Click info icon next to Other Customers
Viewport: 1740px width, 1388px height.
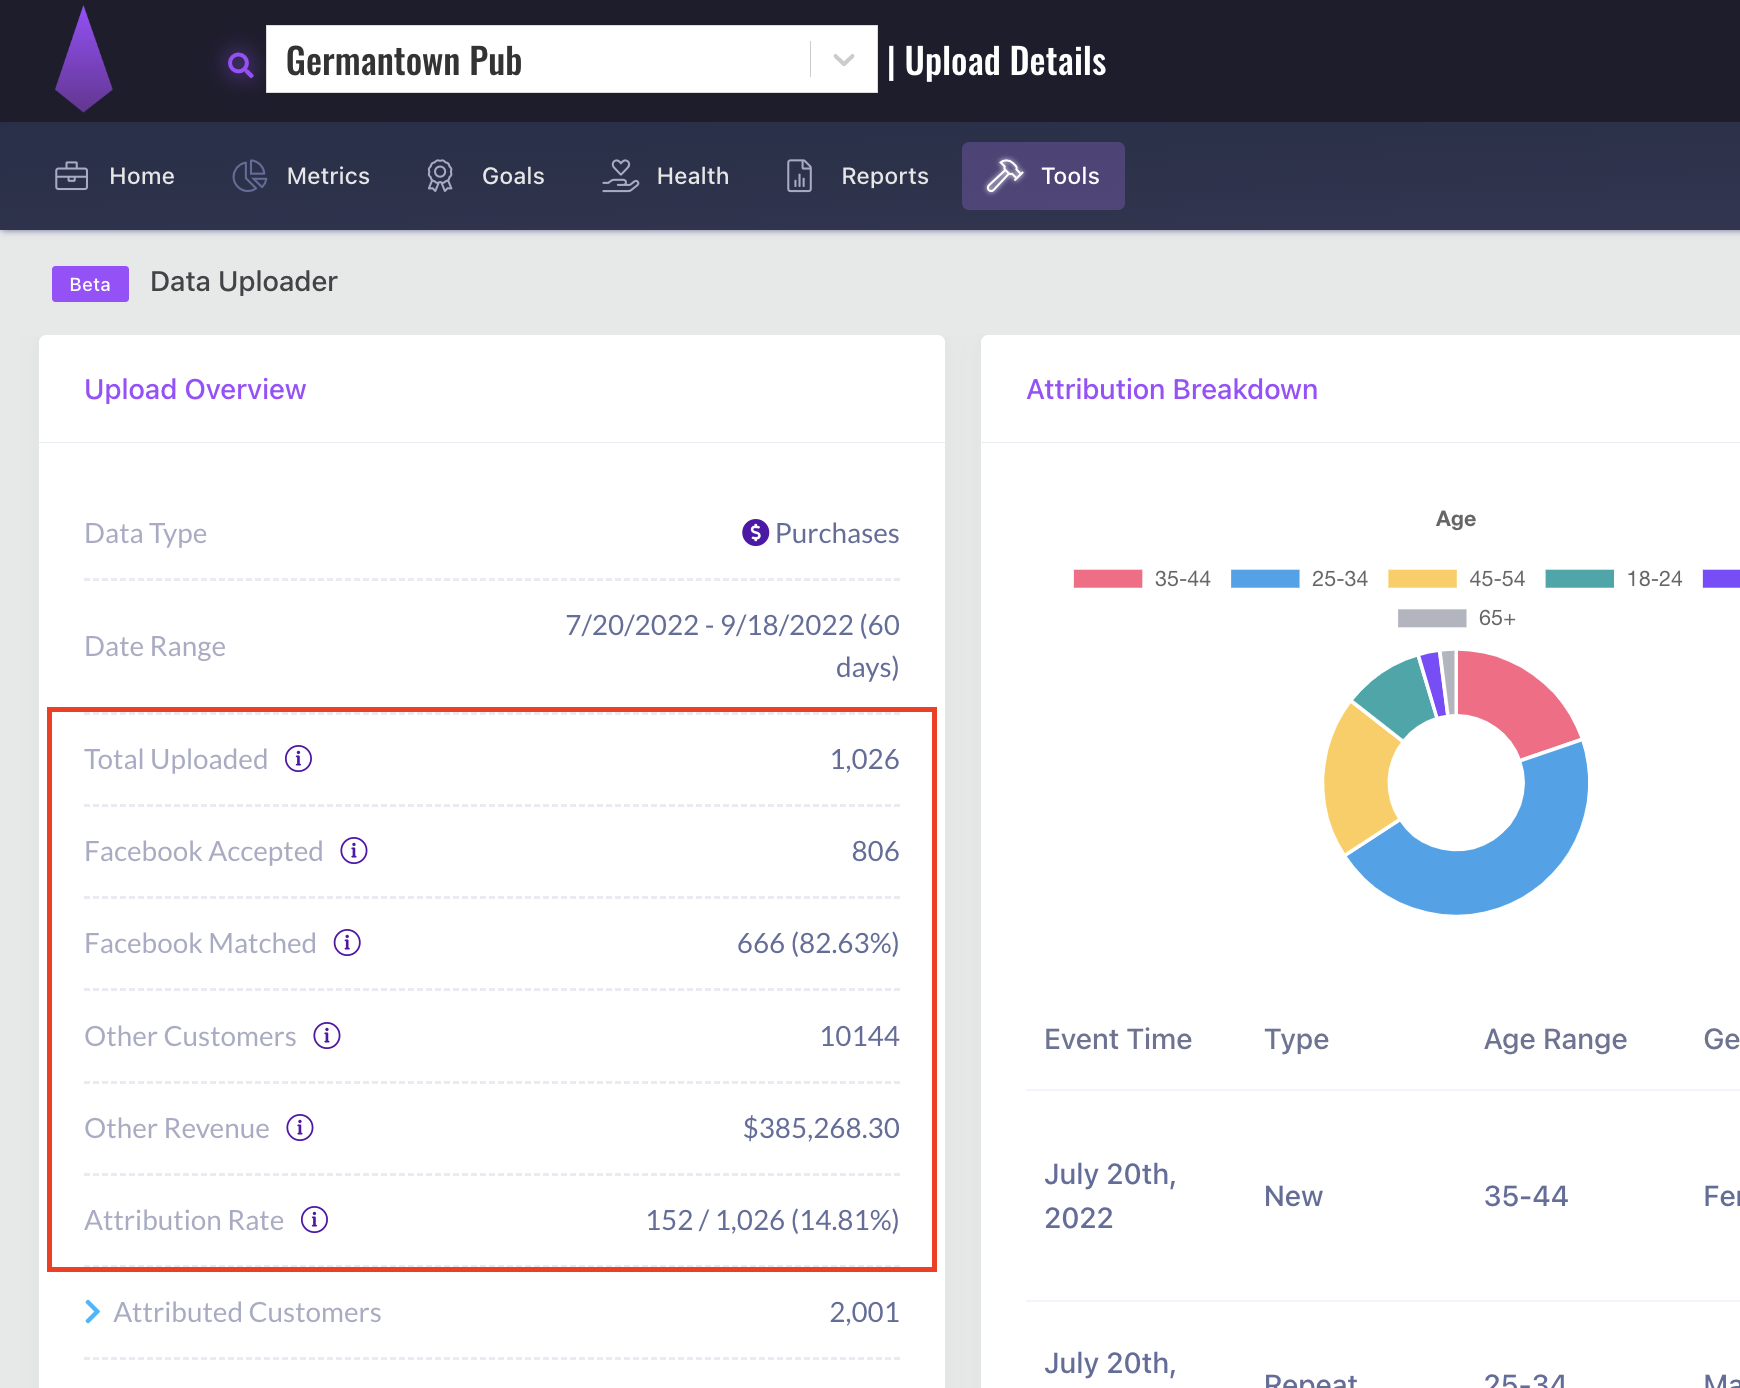pos(327,1036)
